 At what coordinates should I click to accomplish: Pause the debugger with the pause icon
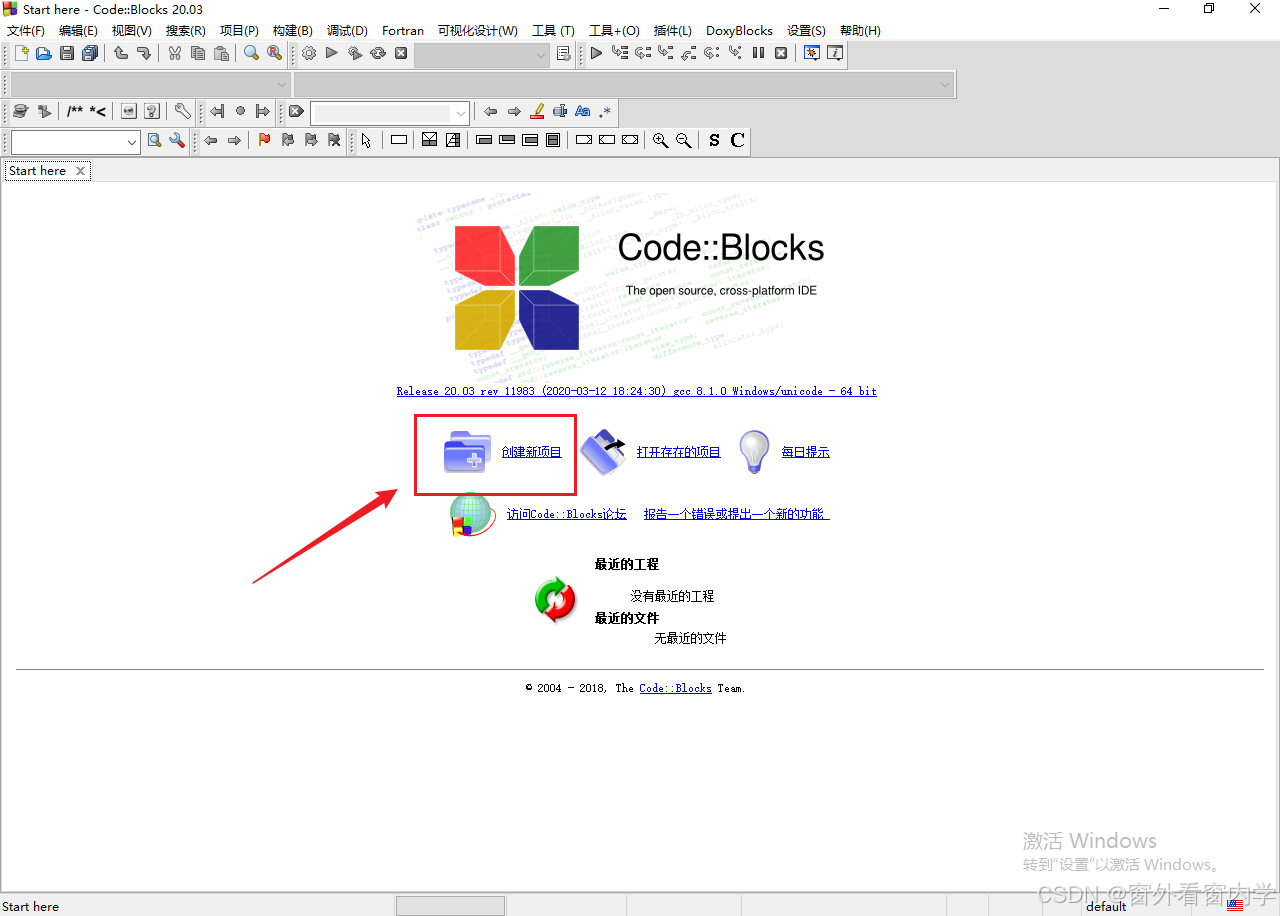tap(758, 54)
